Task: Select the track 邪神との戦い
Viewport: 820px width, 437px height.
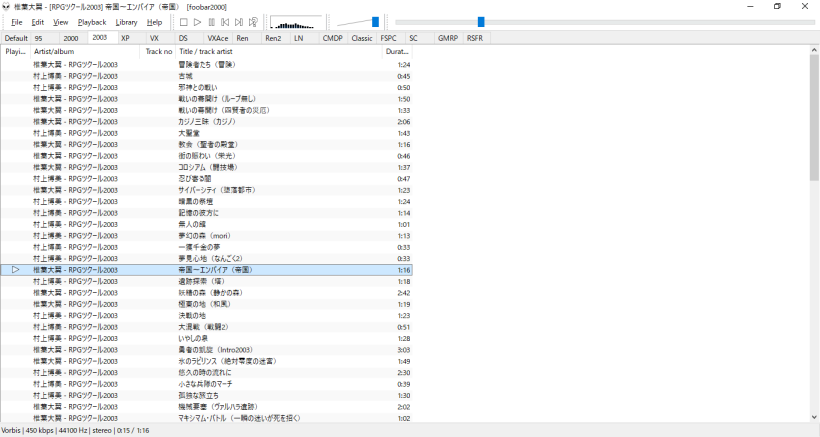Action: pyautogui.click(x=207, y=87)
